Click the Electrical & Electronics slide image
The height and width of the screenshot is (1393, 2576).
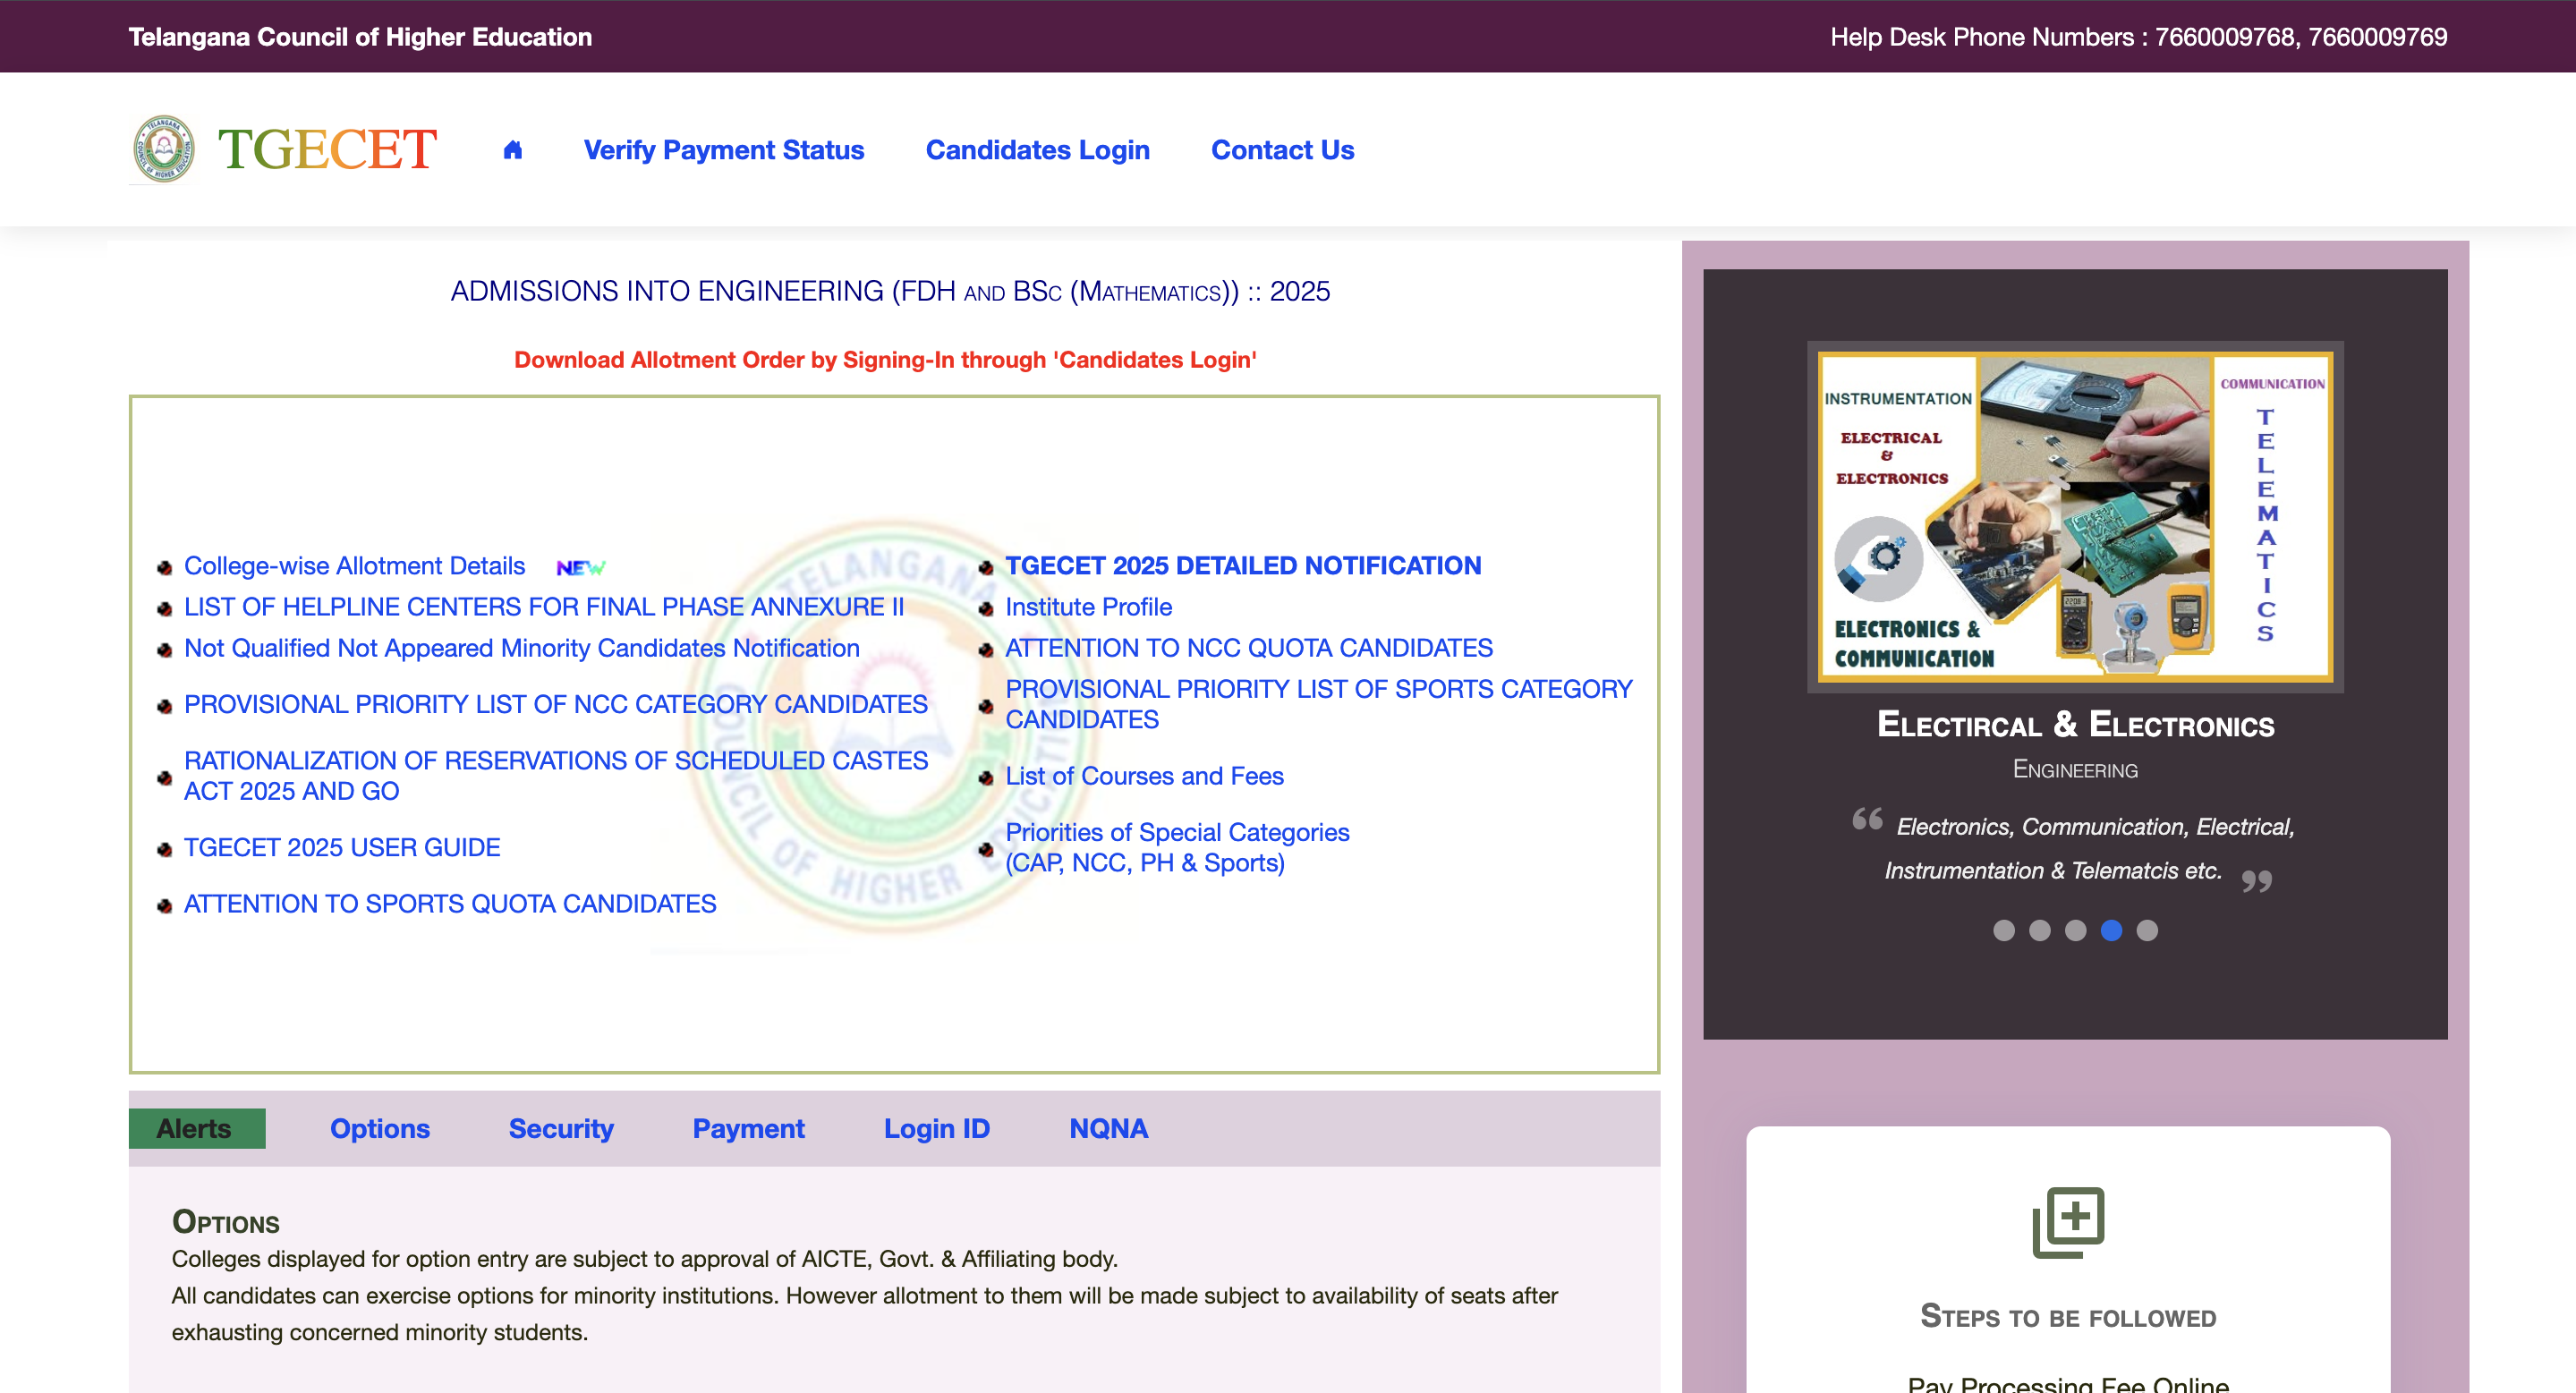tap(2075, 516)
